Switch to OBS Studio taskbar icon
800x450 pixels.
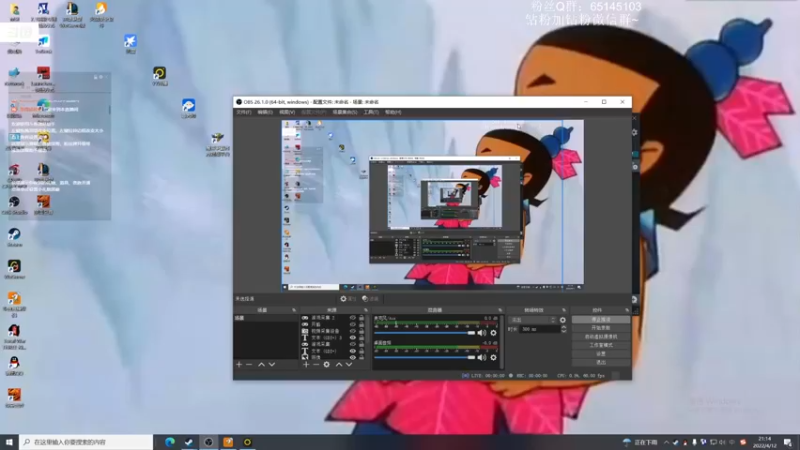[208, 442]
